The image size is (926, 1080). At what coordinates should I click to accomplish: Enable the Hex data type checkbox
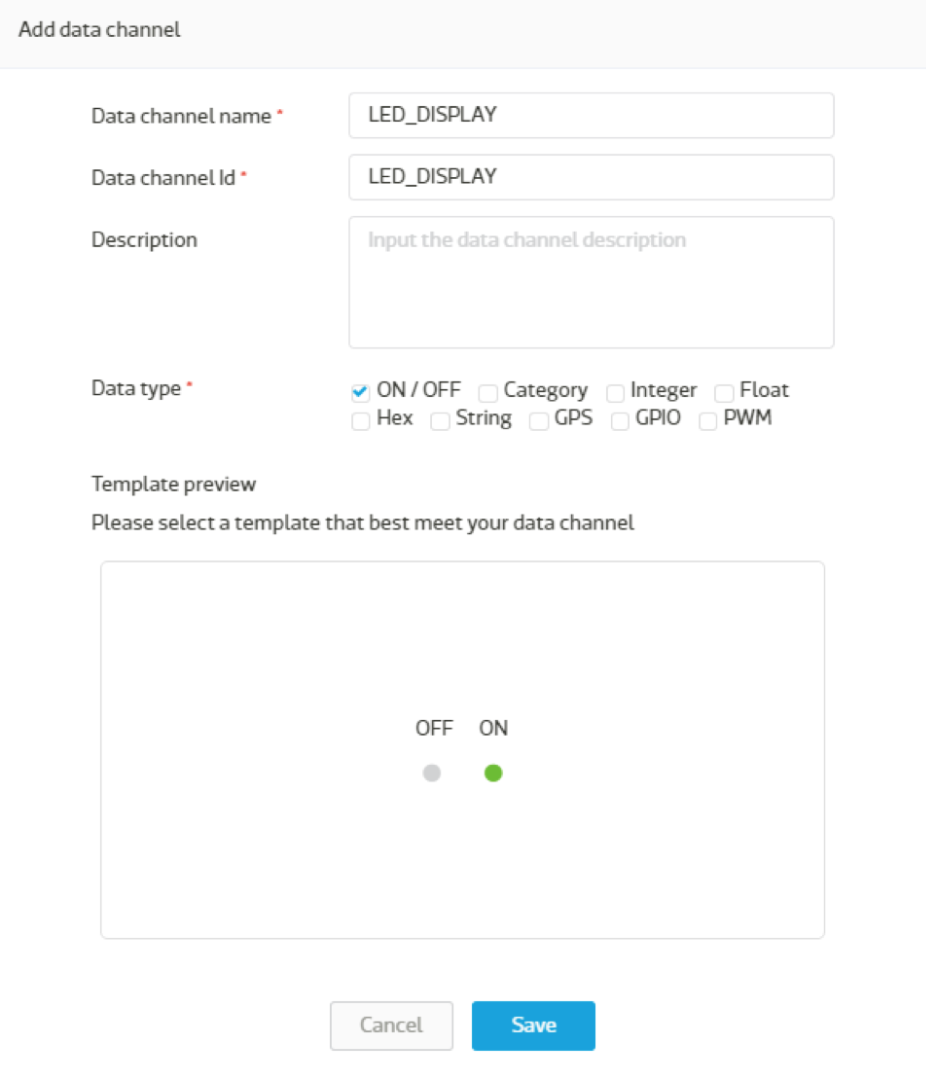[360, 420]
